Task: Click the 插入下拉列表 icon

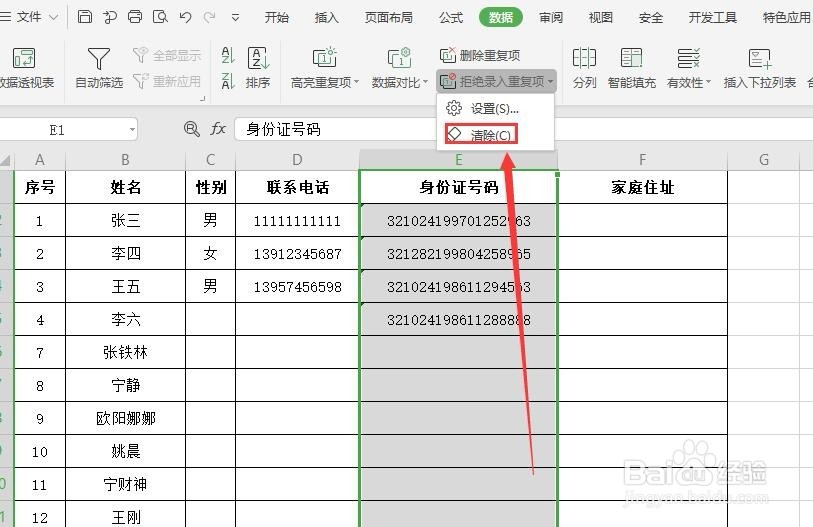Action: pyautogui.click(x=760, y=58)
